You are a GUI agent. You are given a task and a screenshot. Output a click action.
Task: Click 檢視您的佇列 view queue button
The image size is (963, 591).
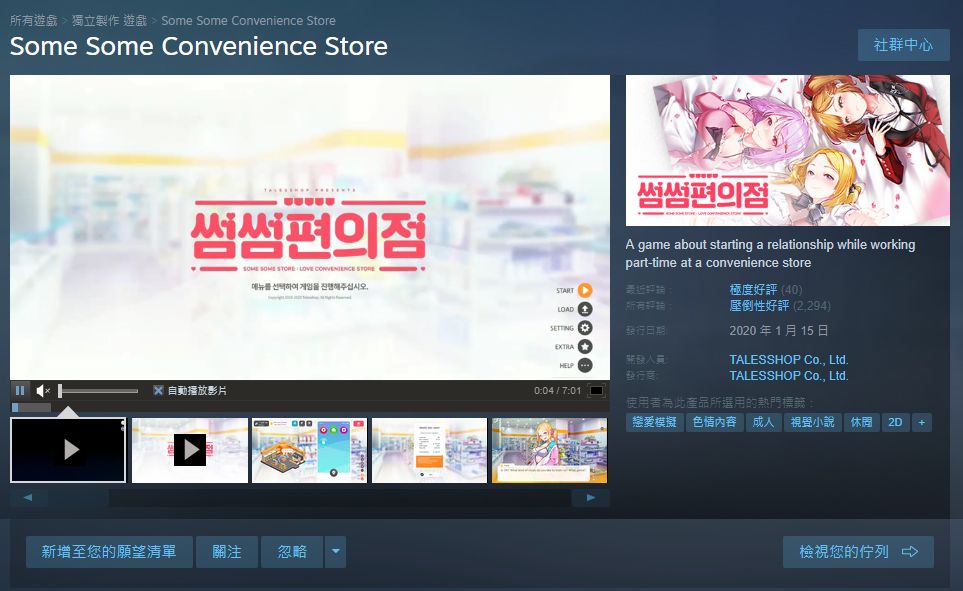tap(858, 552)
